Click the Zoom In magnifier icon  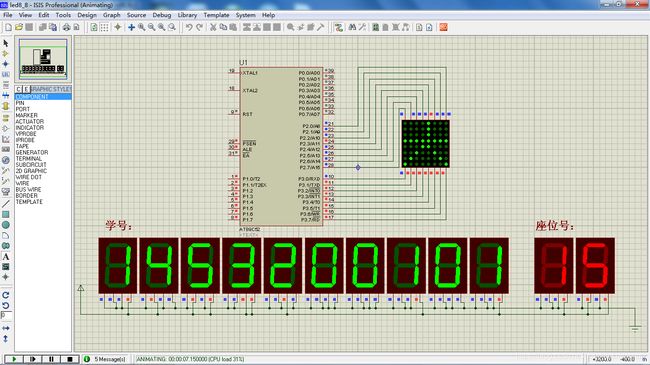coord(141,27)
